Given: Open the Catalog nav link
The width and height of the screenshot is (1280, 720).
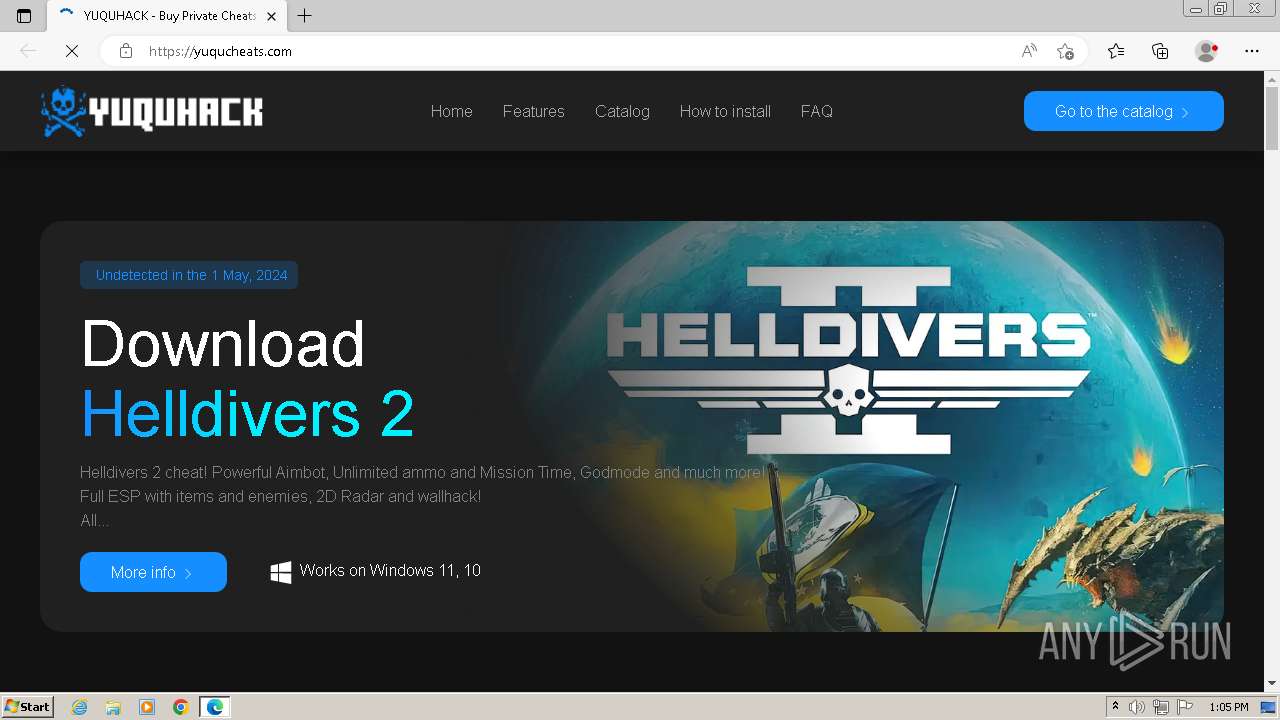Looking at the screenshot, I should click(622, 111).
